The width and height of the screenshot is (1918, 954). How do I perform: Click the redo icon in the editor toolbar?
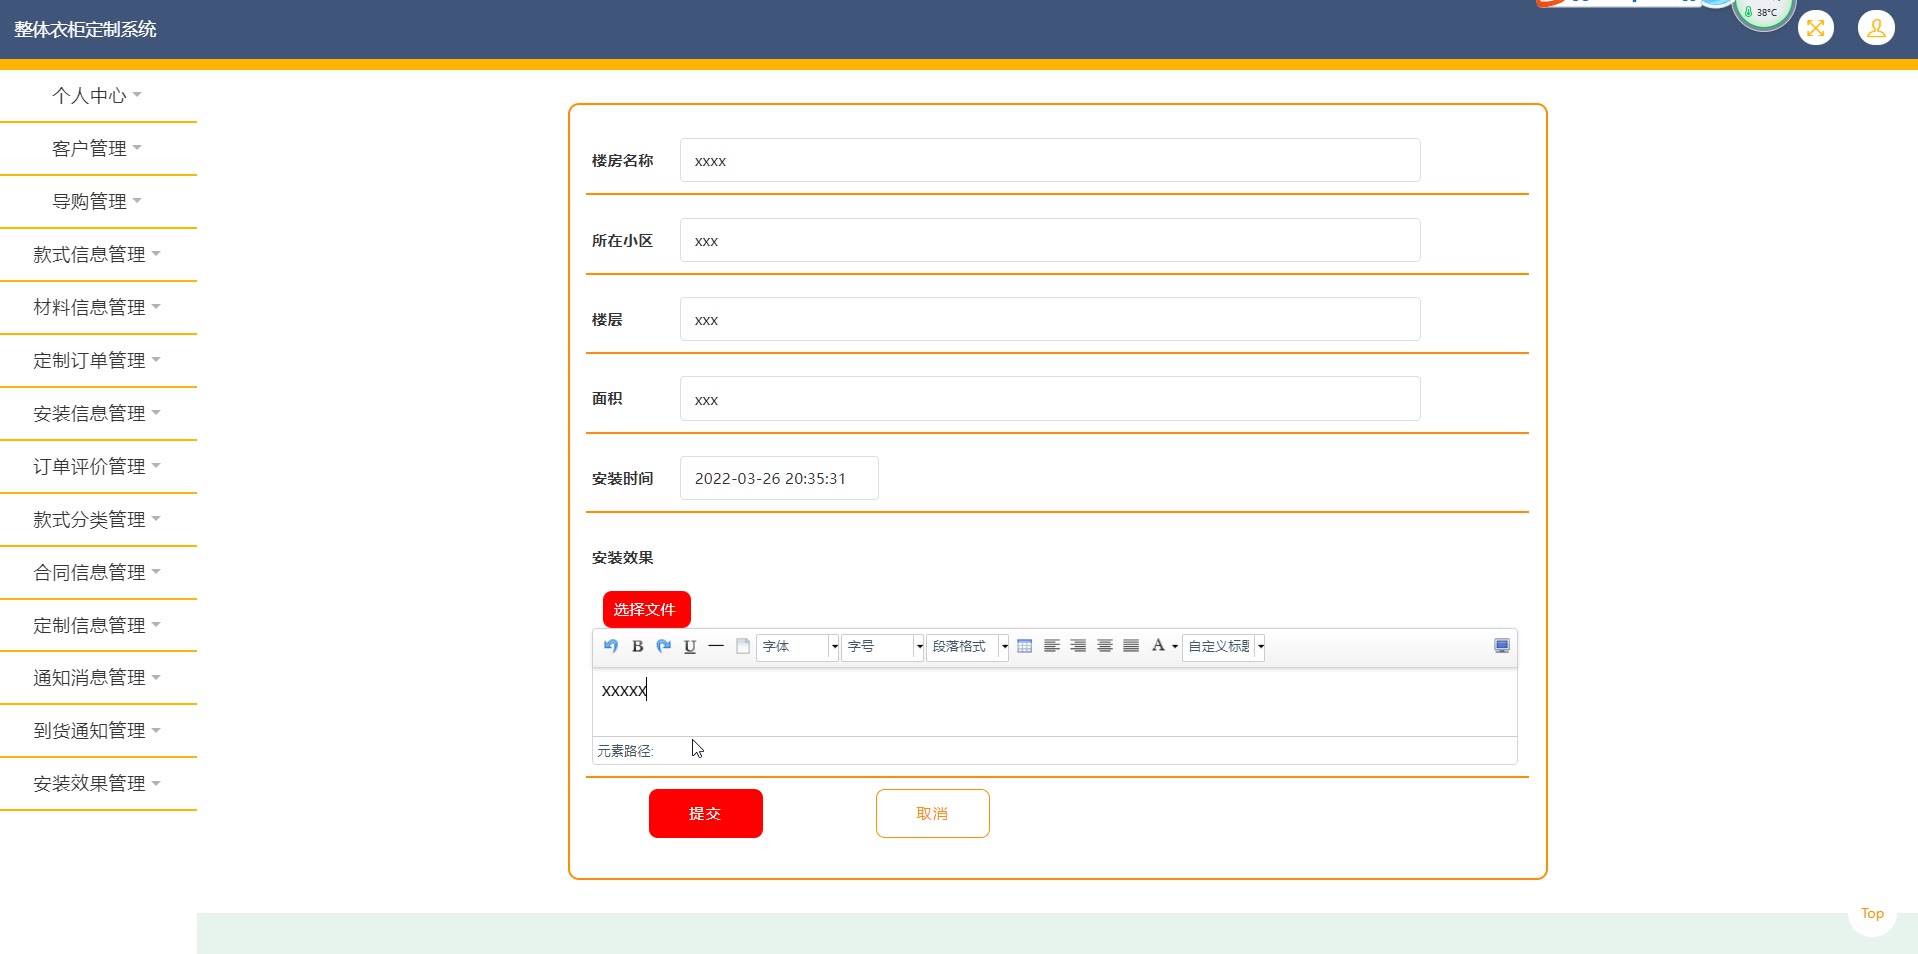(663, 646)
